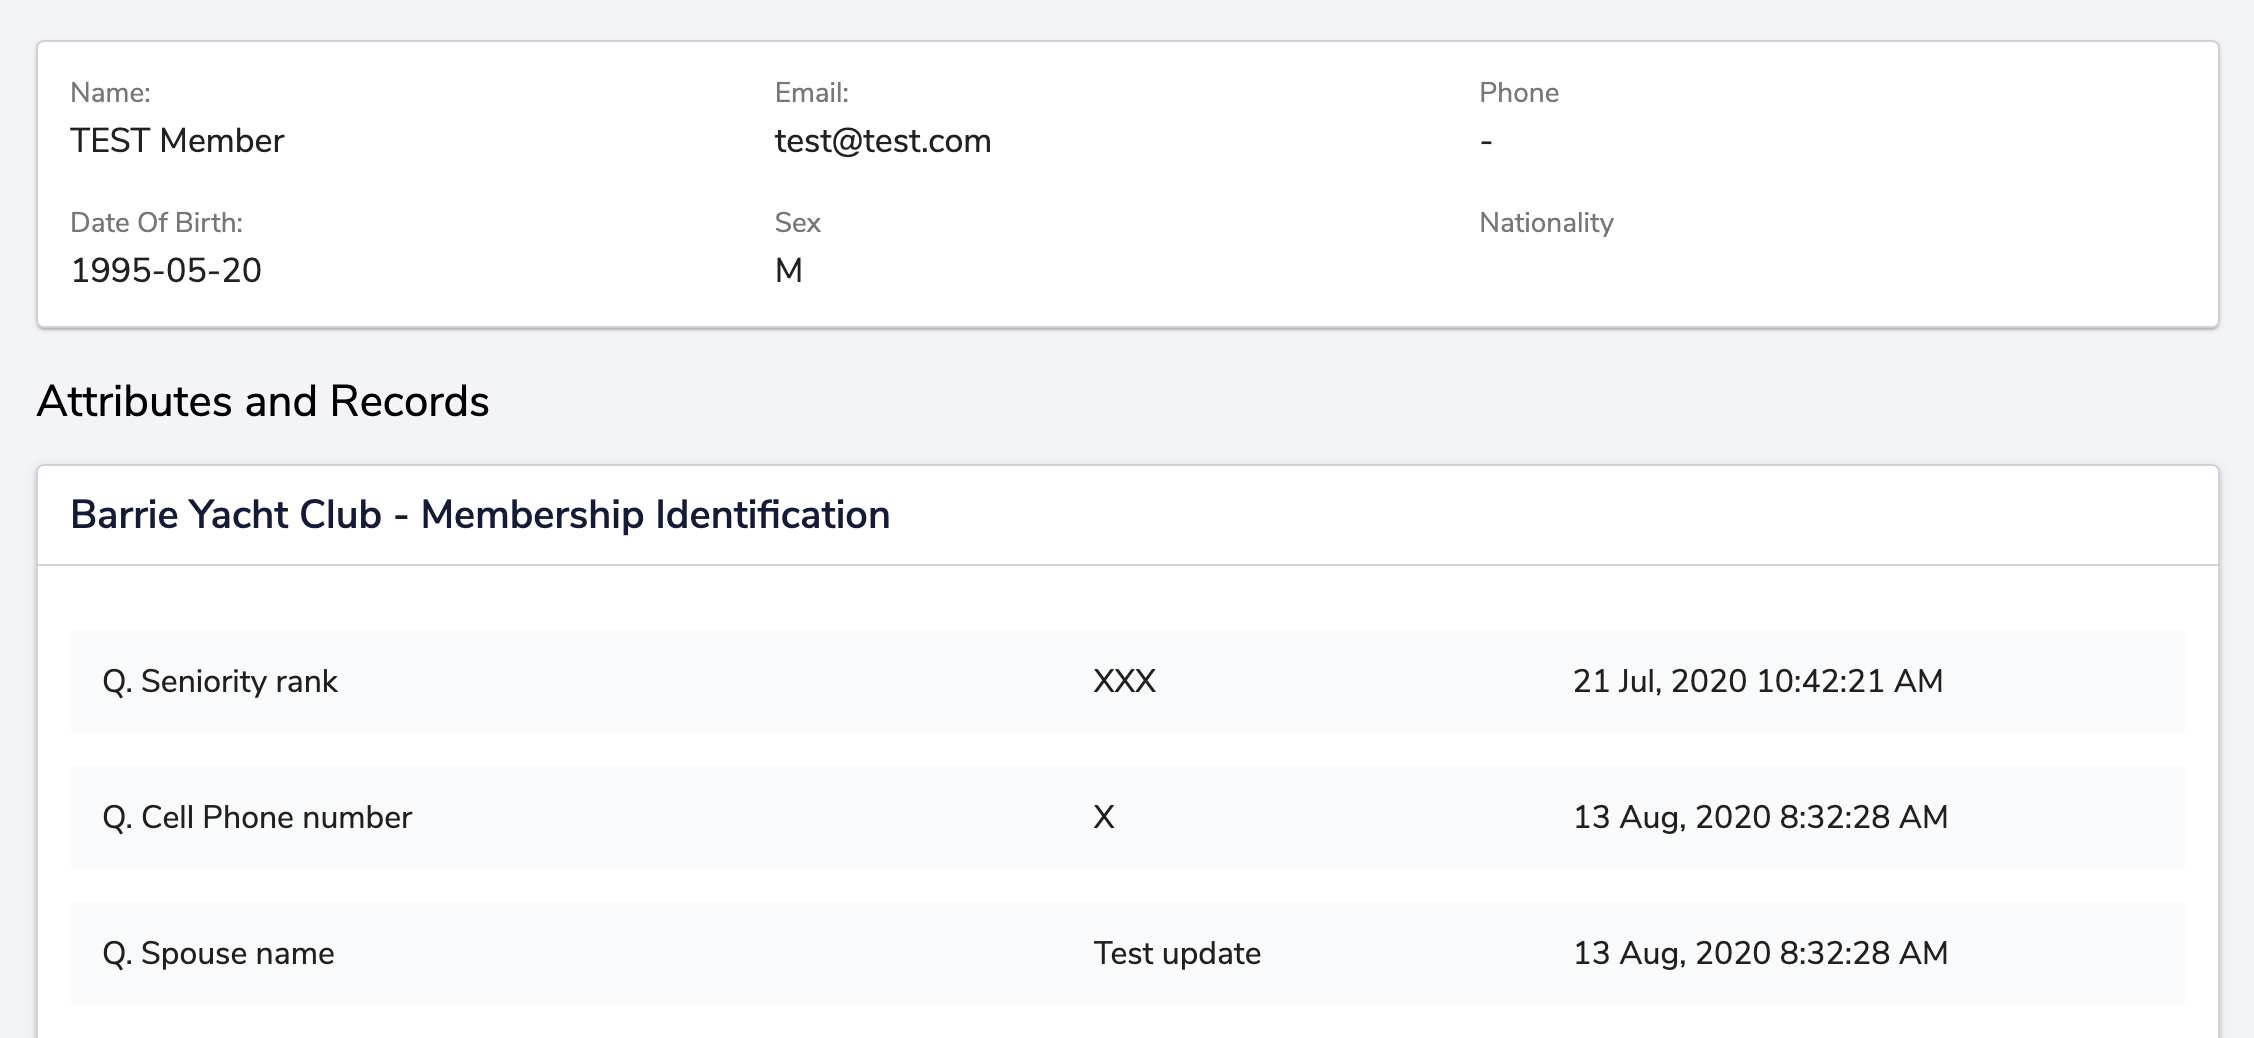Click the Attributes and Records heading
The width and height of the screenshot is (2254, 1038).
click(x=262, y=401)
